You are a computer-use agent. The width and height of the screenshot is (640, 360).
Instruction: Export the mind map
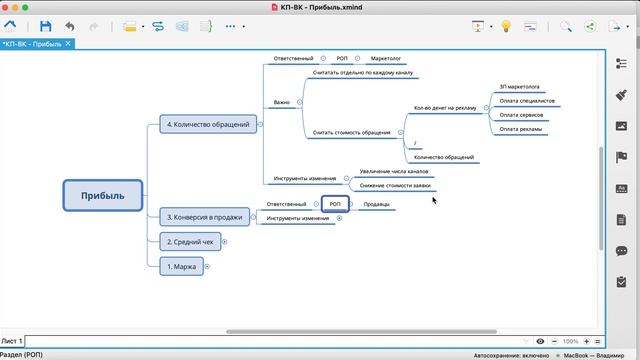[614, 27]
